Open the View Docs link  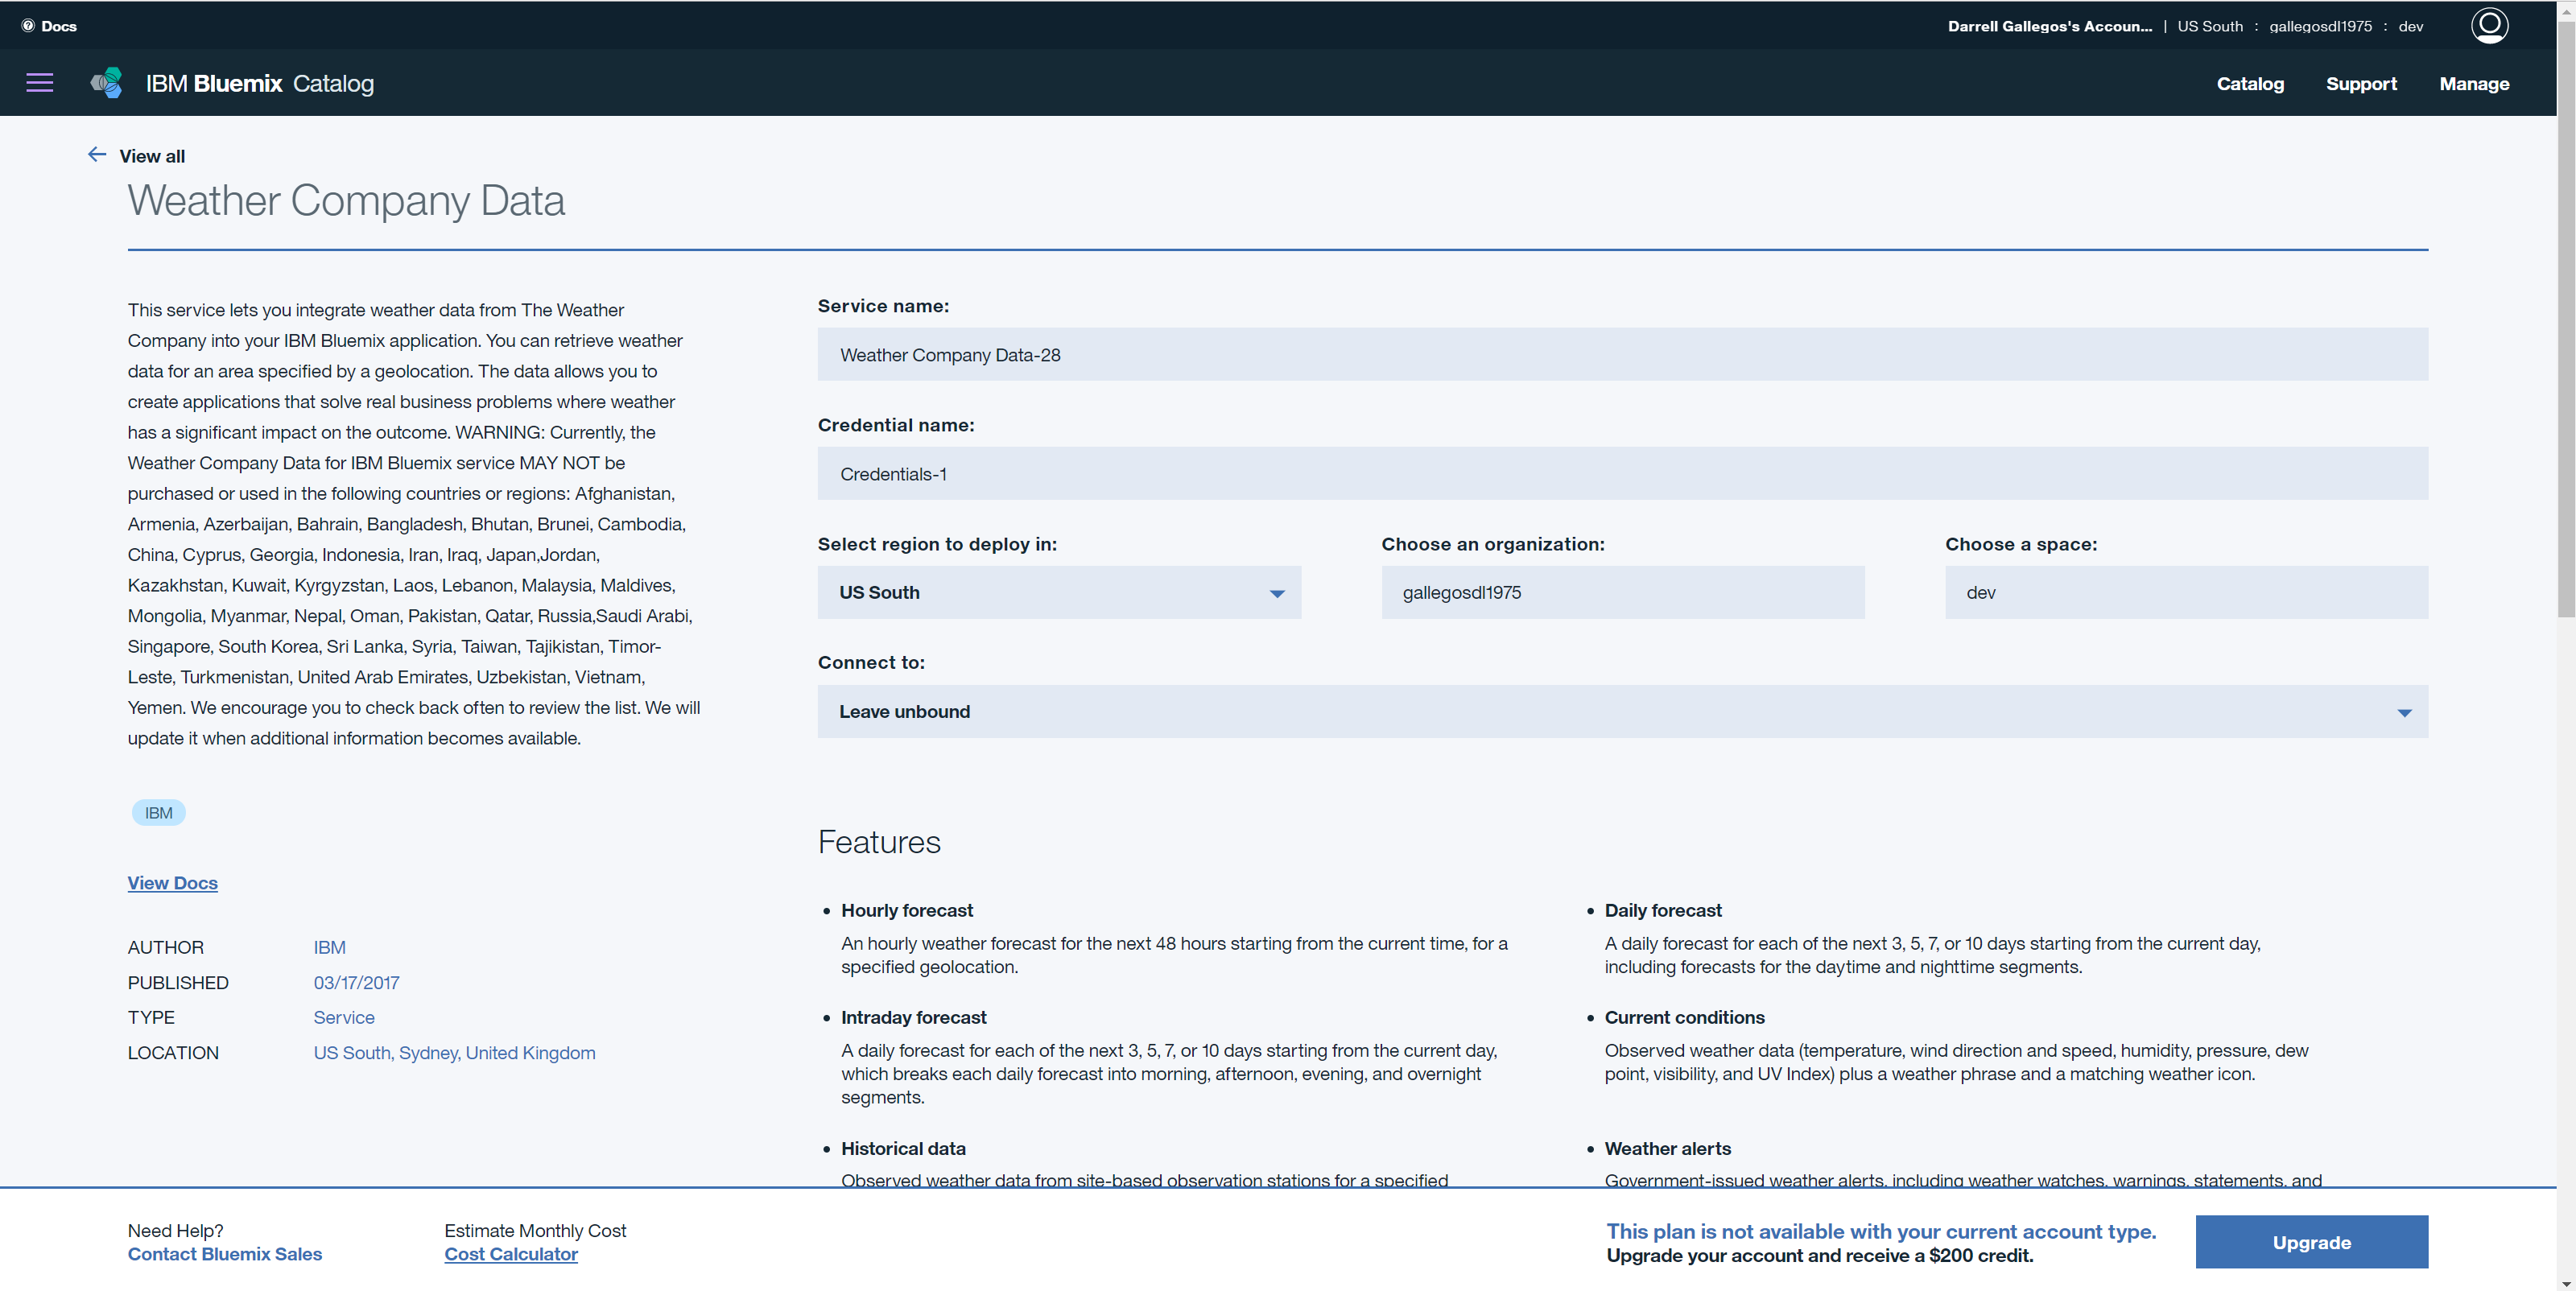tap(172, 882)
